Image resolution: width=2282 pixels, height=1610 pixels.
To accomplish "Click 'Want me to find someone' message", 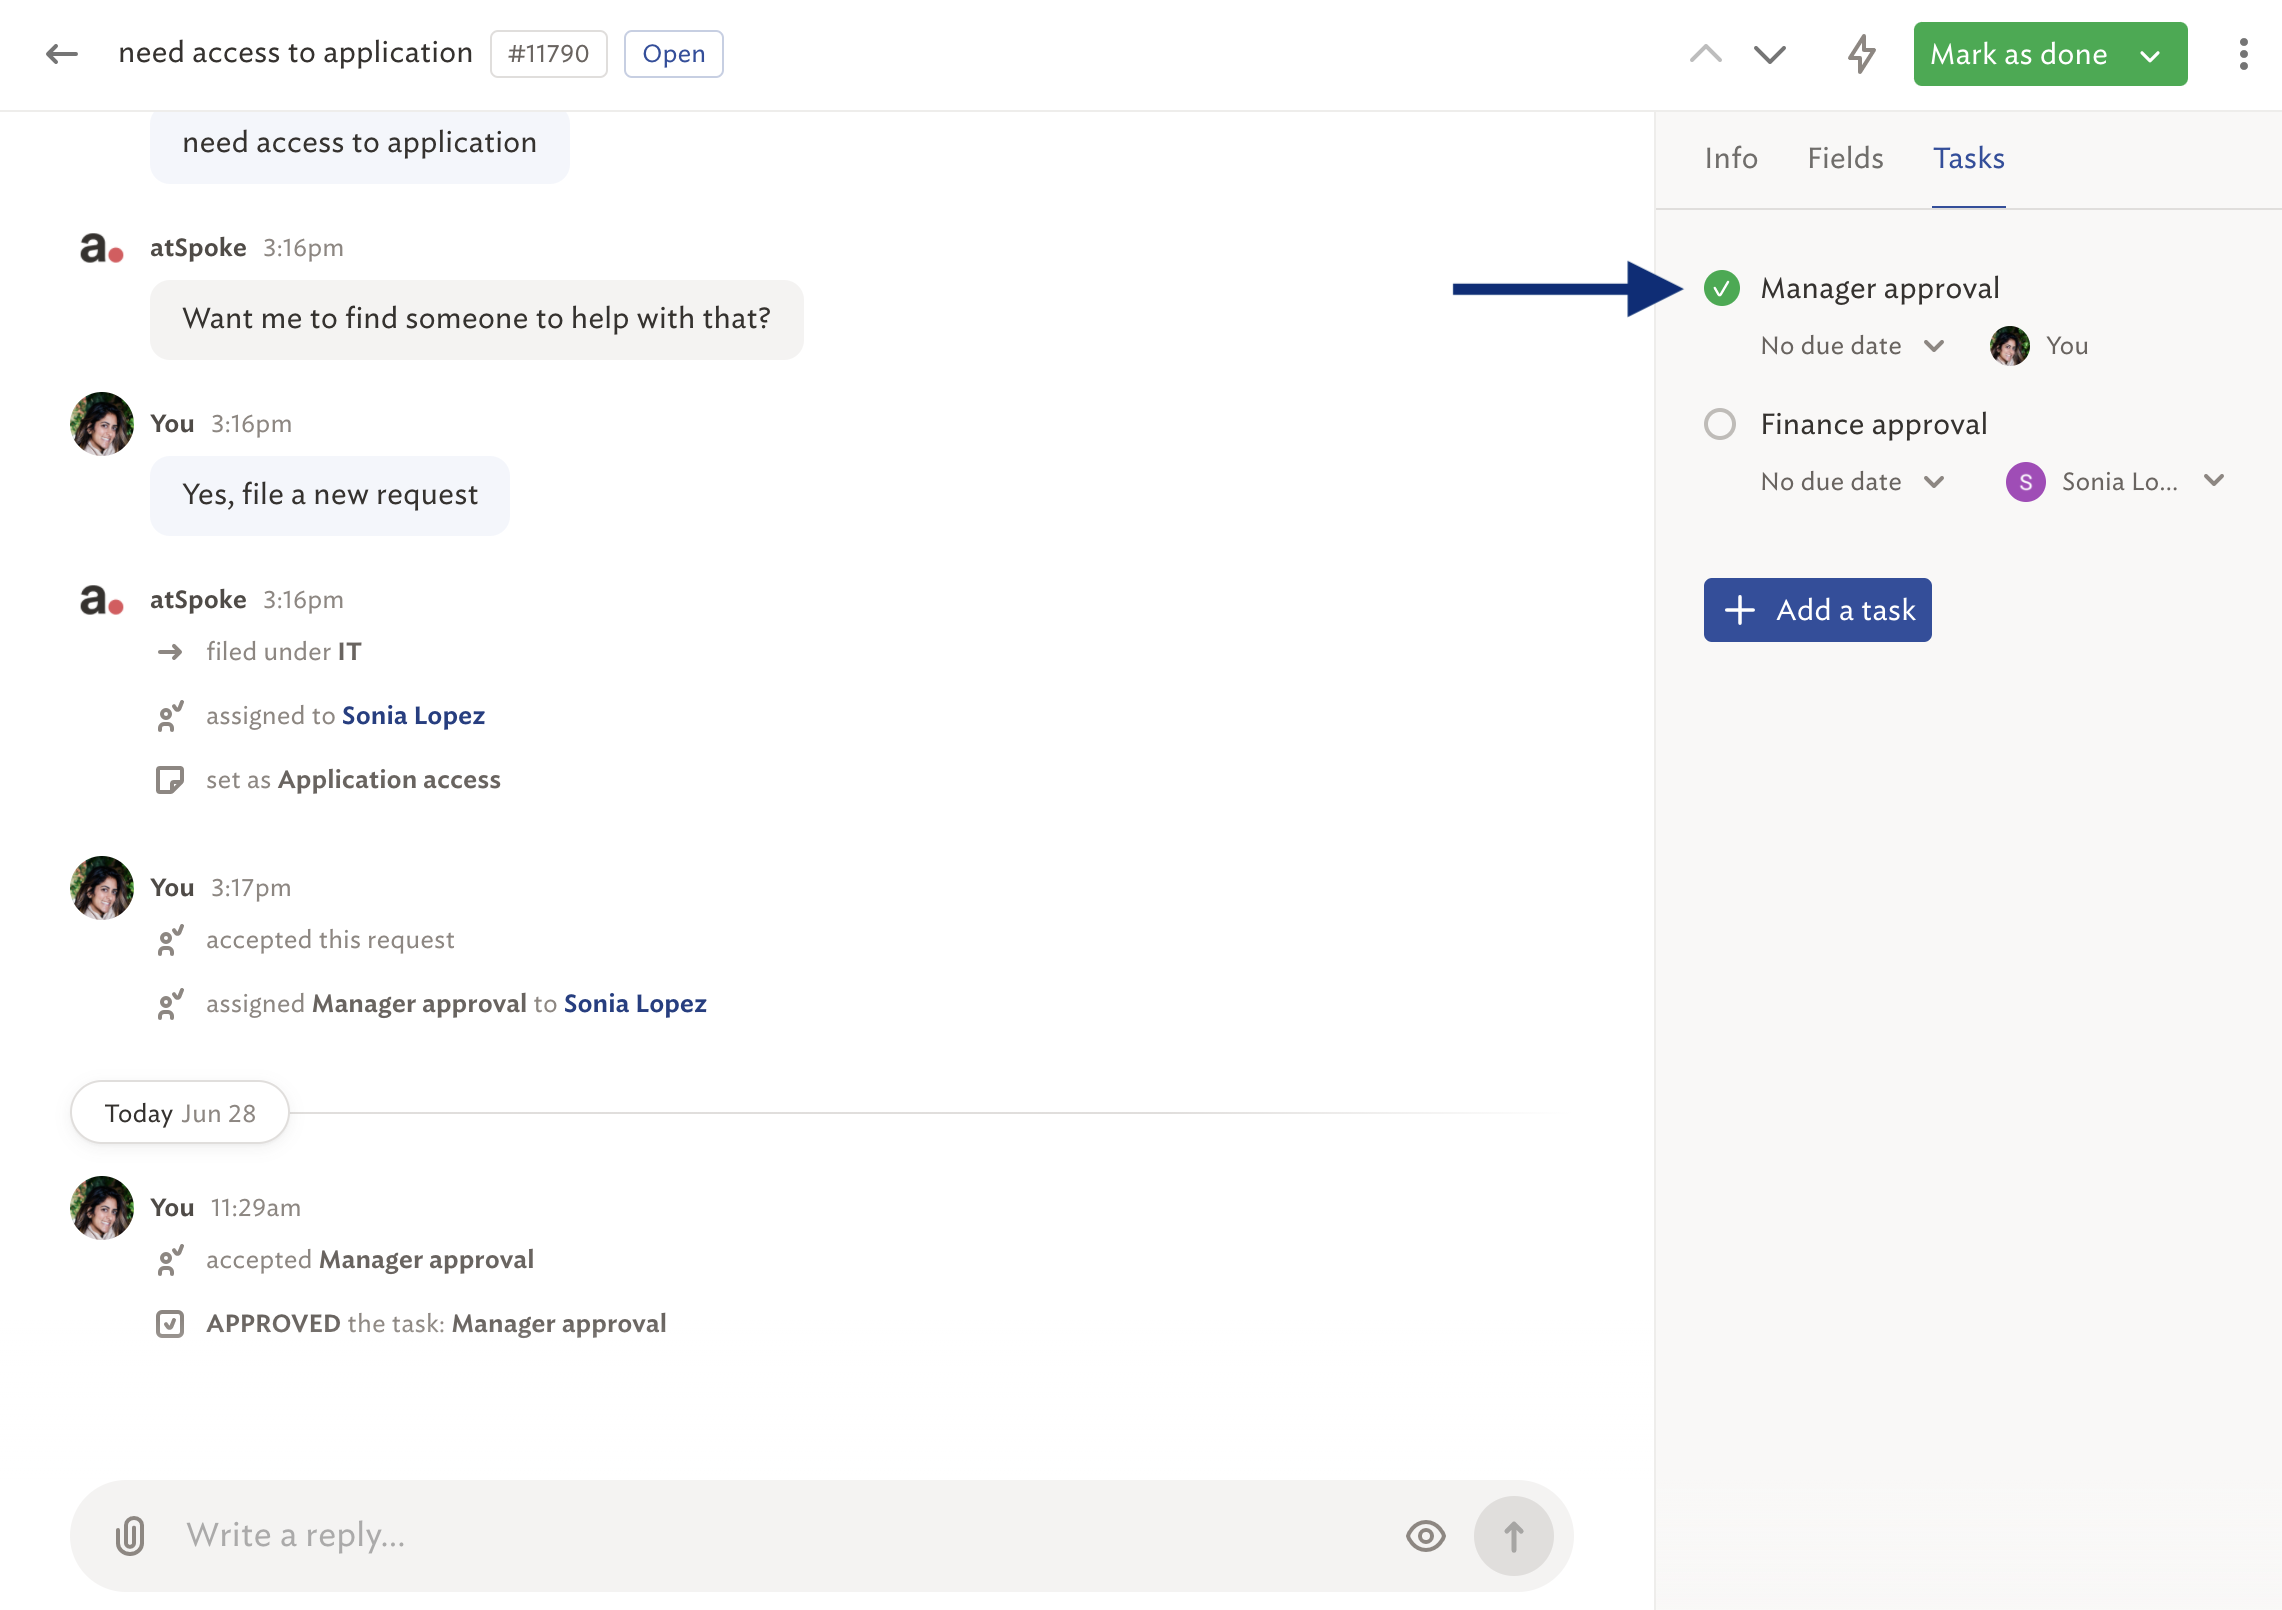I will [x=477, y=319].
